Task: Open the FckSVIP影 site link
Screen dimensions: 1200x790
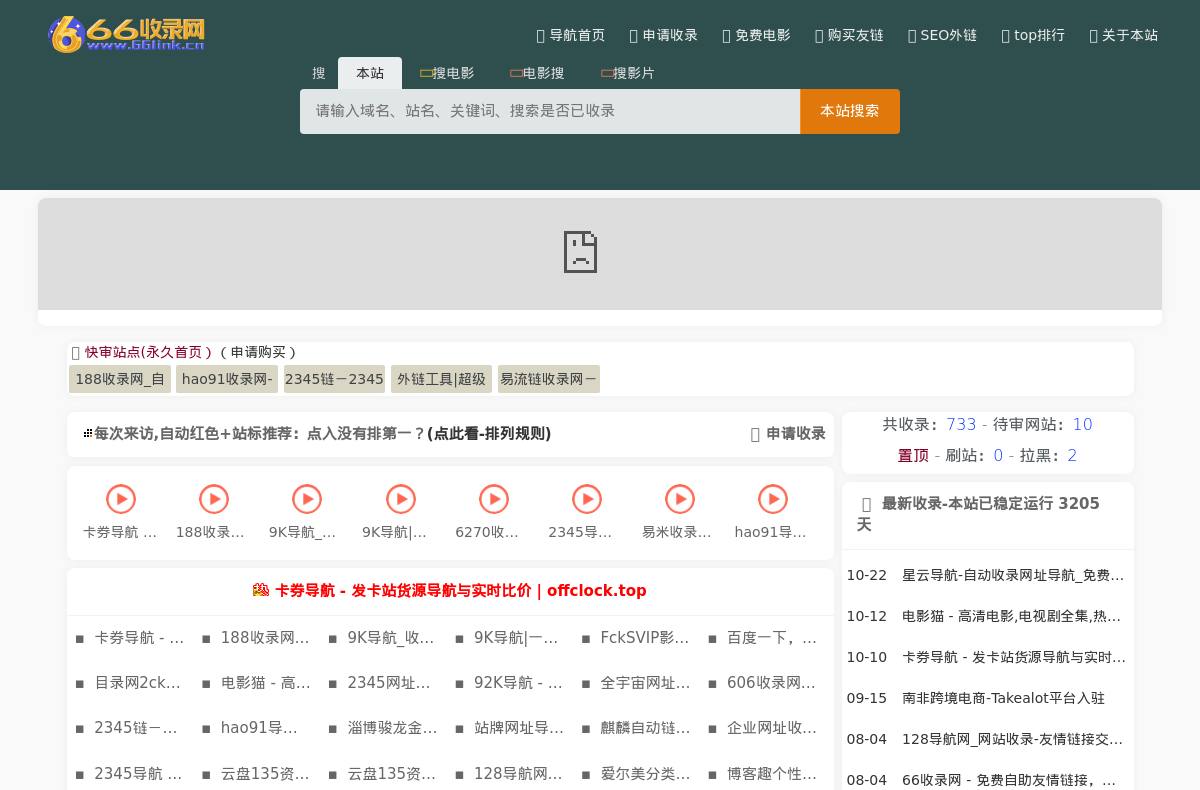Action: [645, 638]
